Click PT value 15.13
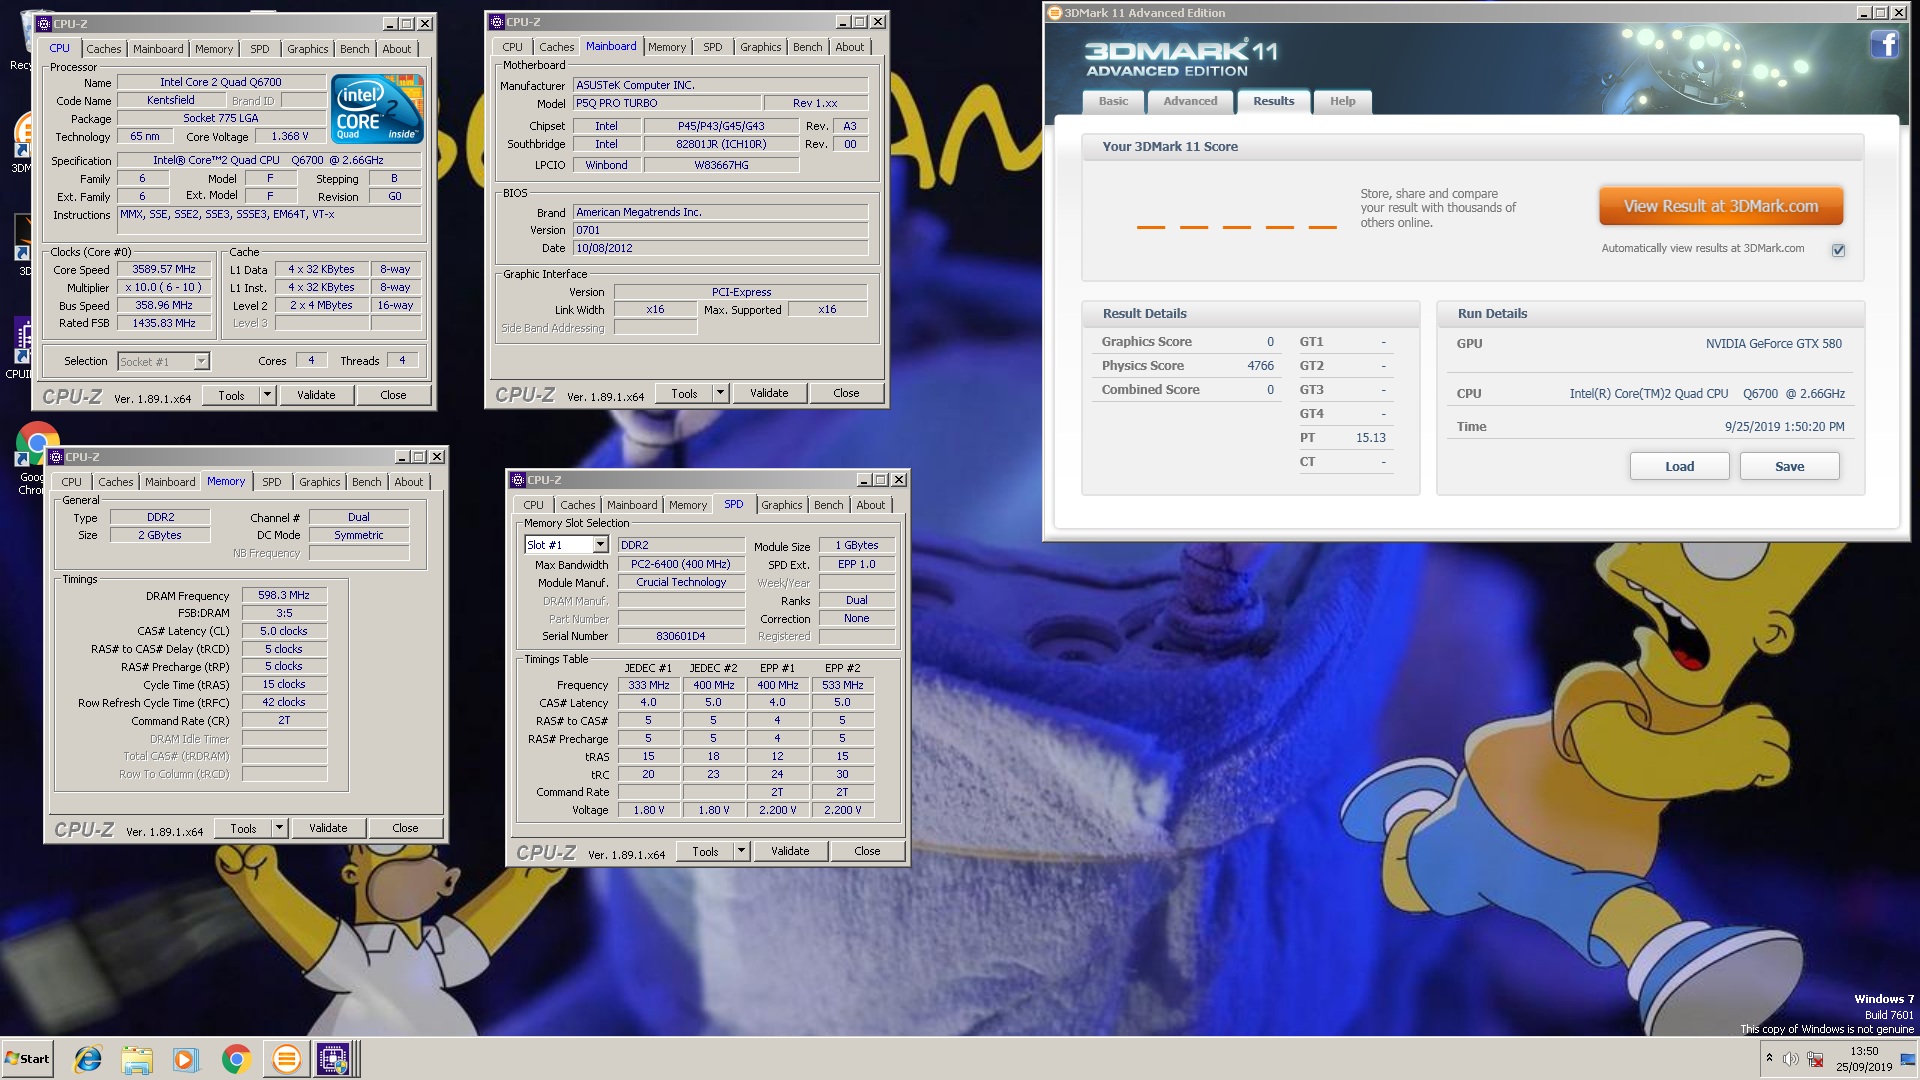The height and width of the screenshot is (1080, 1920). [1370, 438]
